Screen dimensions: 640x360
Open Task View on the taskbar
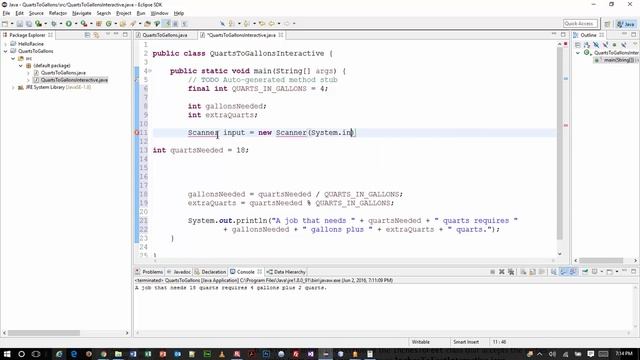pyautogui.click(x=36, y=354)
